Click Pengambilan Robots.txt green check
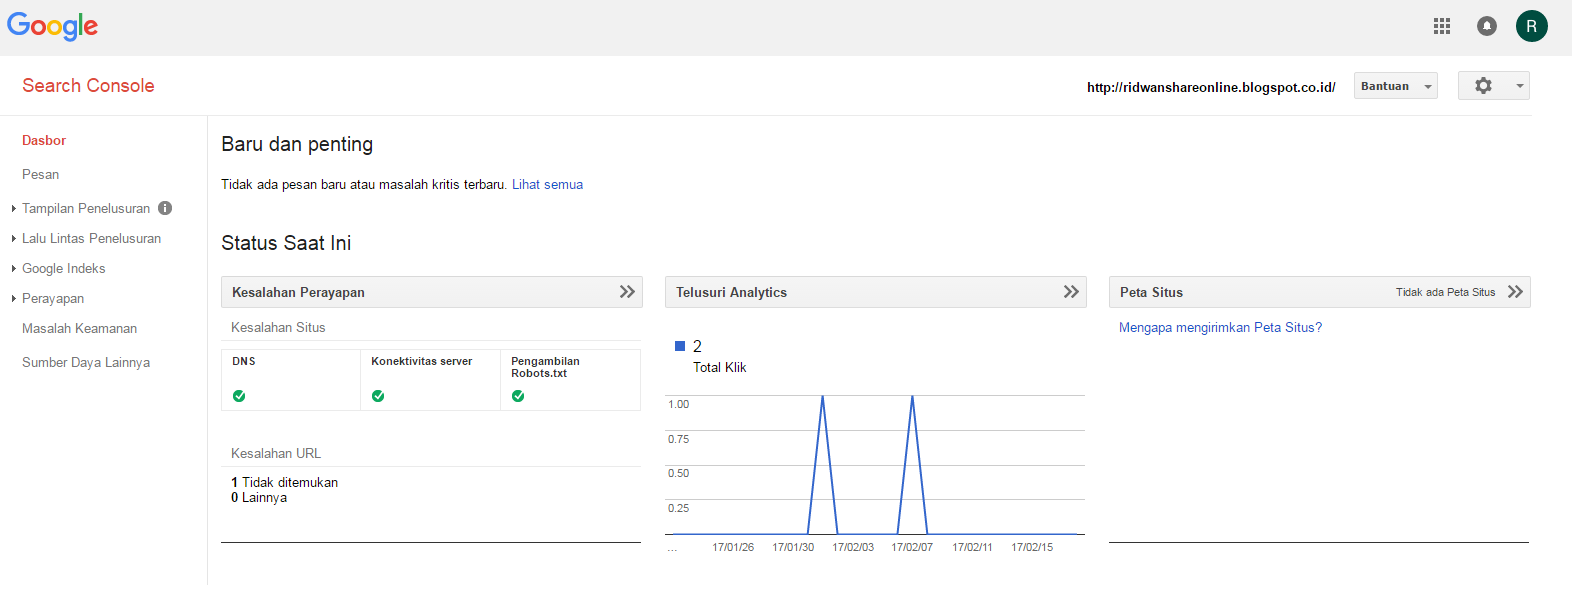Screen dimensions: 1572x594 tap(518, 396)
